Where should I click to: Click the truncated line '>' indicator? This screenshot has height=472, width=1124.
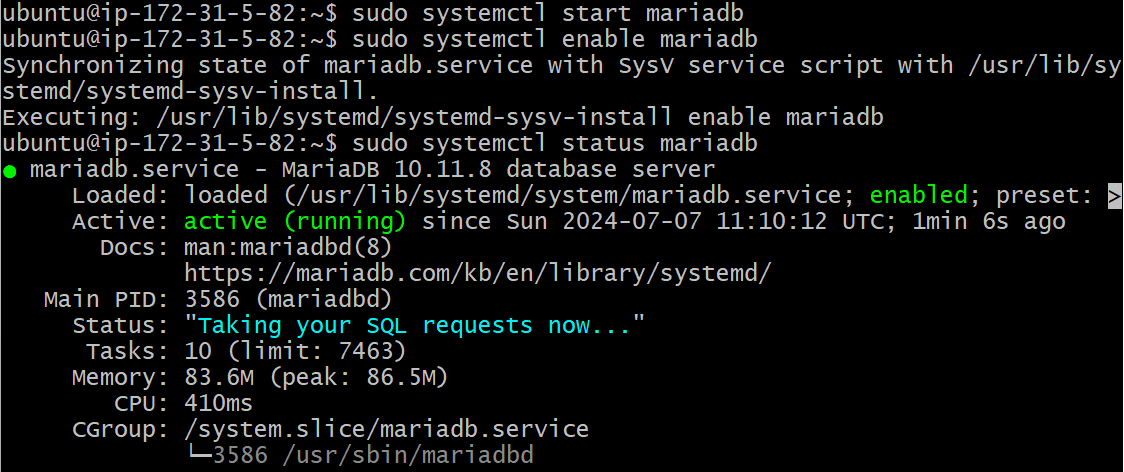[x=1114, y=195]
